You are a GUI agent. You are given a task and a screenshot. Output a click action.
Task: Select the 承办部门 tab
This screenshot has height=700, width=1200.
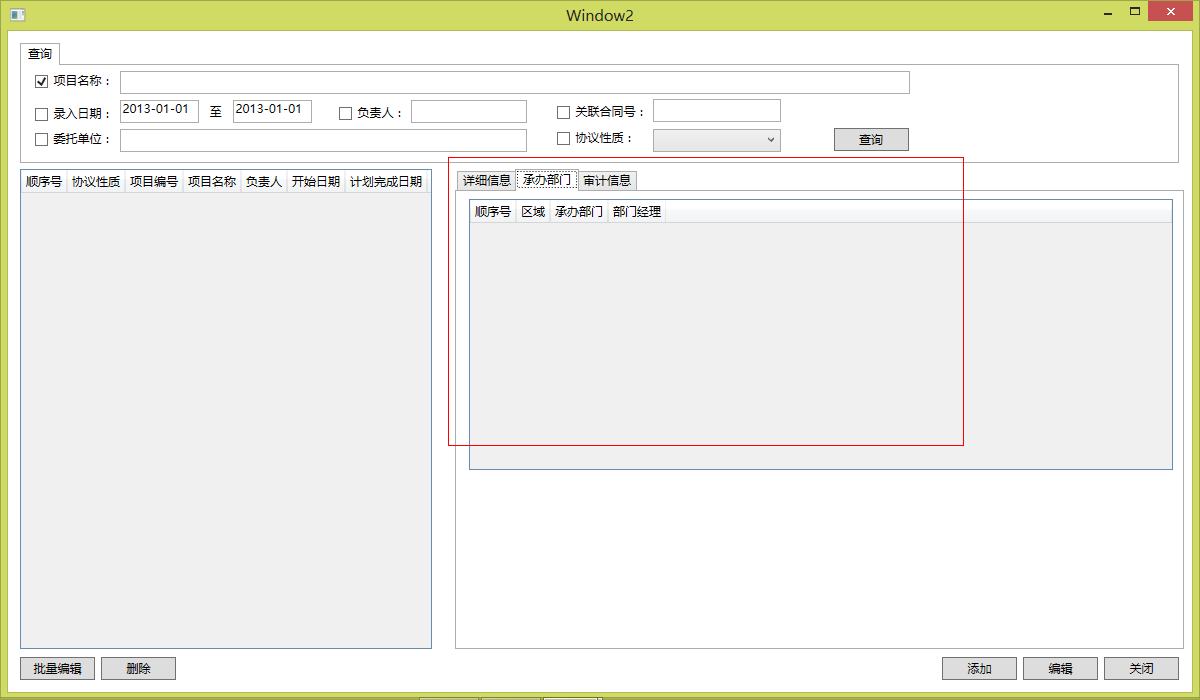click(x=547, y=180)
